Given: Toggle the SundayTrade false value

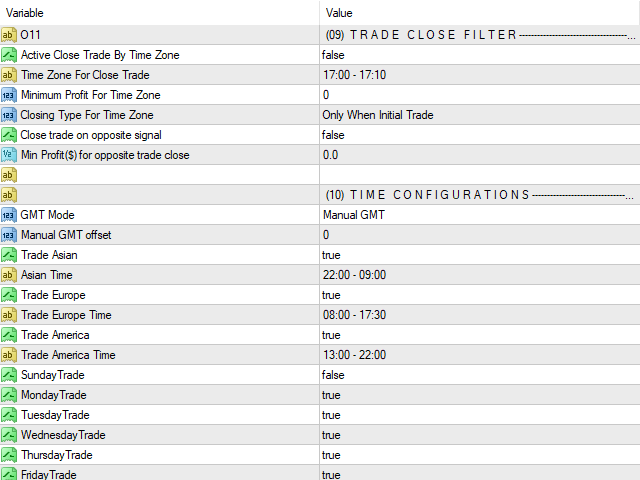Looking at the screenshot, I should tap(480, 375).
